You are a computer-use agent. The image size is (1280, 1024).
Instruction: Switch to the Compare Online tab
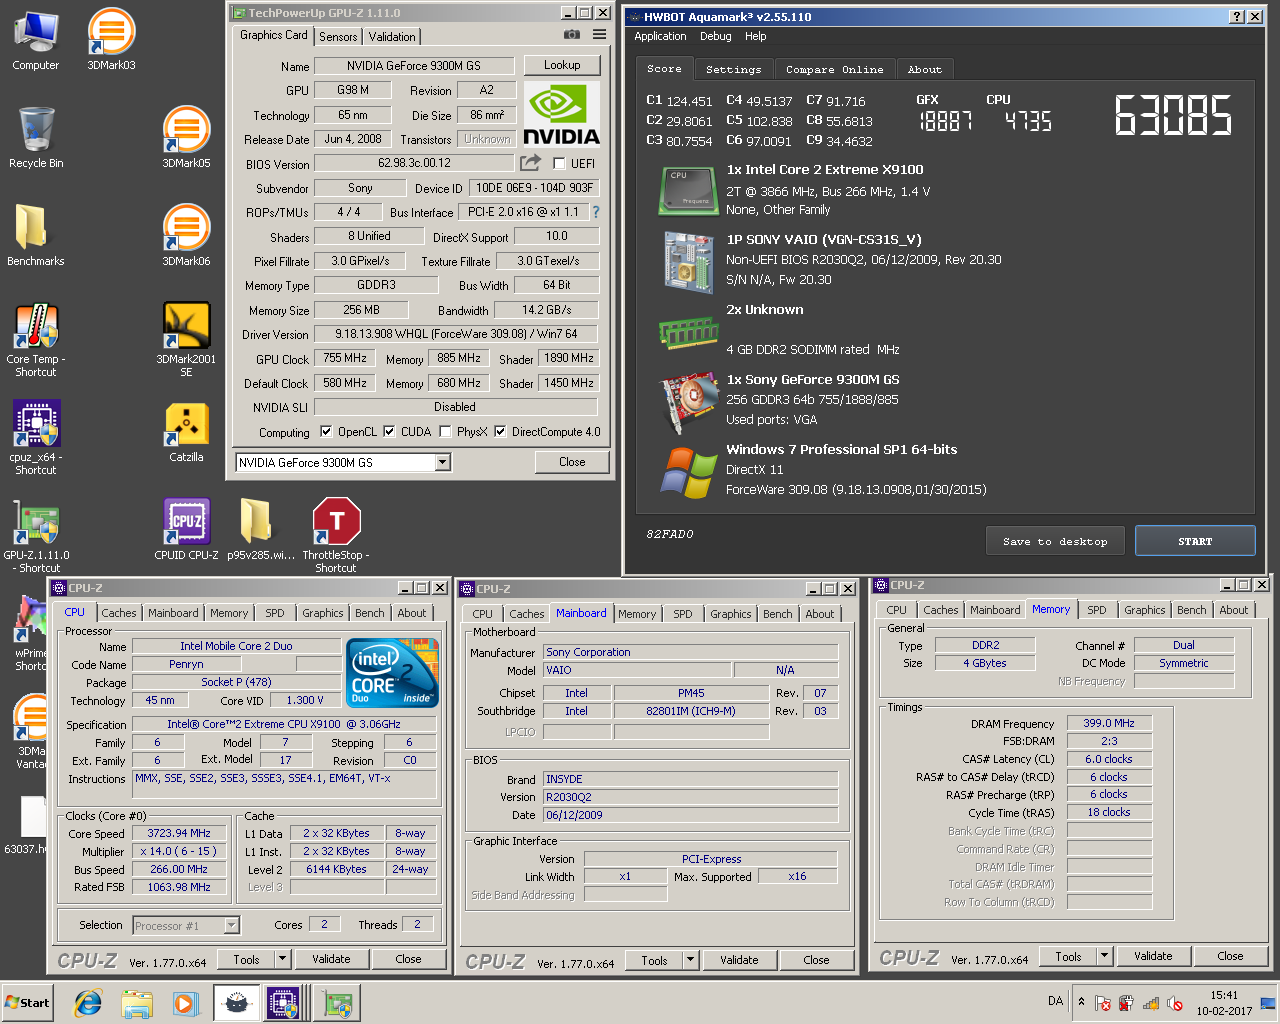coord(834,69)
